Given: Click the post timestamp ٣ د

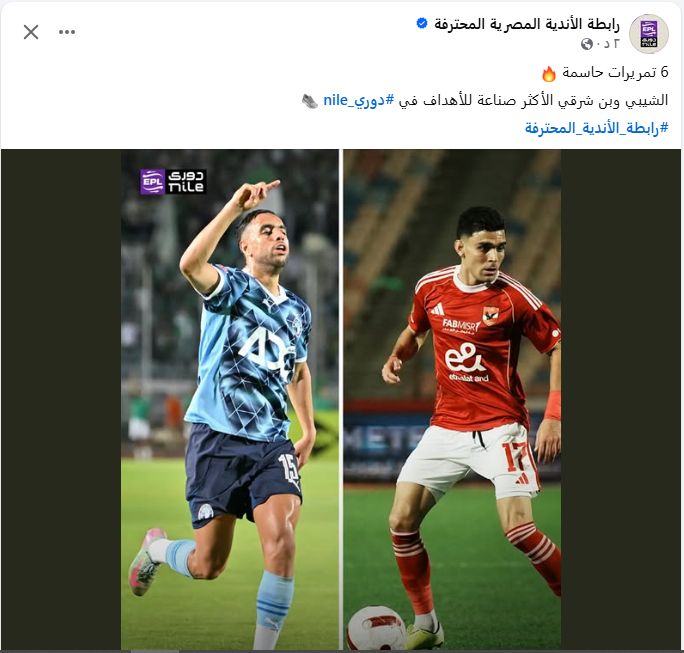Looking at the screenshot, I should click(608, 44).
